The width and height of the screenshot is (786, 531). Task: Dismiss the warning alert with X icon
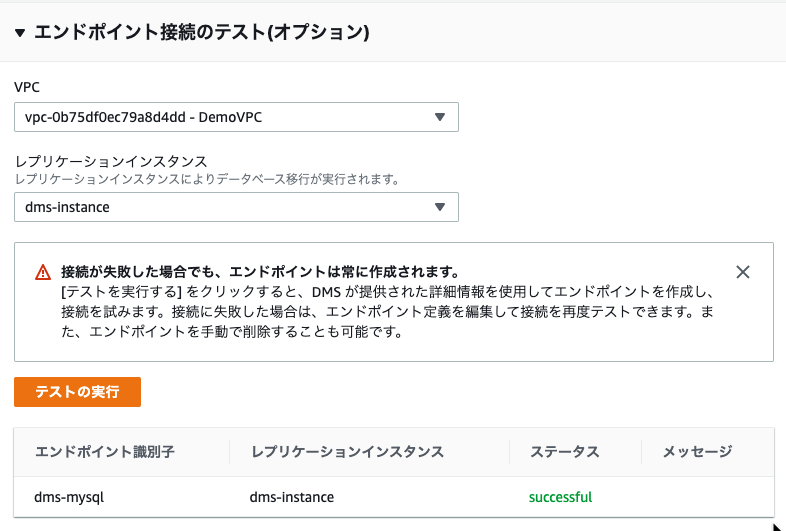point(742,272)
